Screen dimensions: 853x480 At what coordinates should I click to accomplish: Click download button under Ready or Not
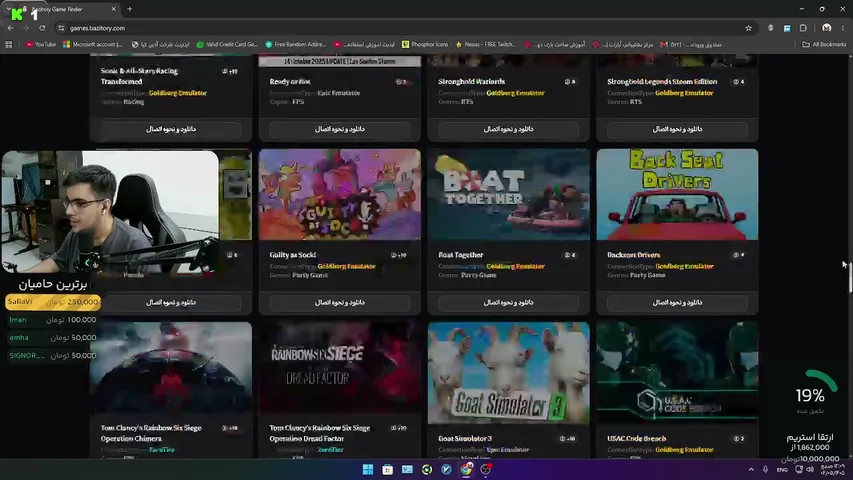point(339,130)
